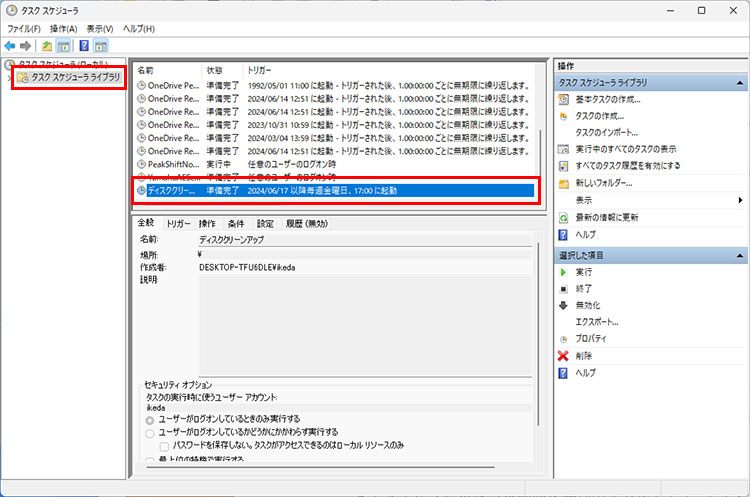Open the 表示 submenu arrow in actions pane
The width and height of the screenshot is (750, 497).
(739, 200)
